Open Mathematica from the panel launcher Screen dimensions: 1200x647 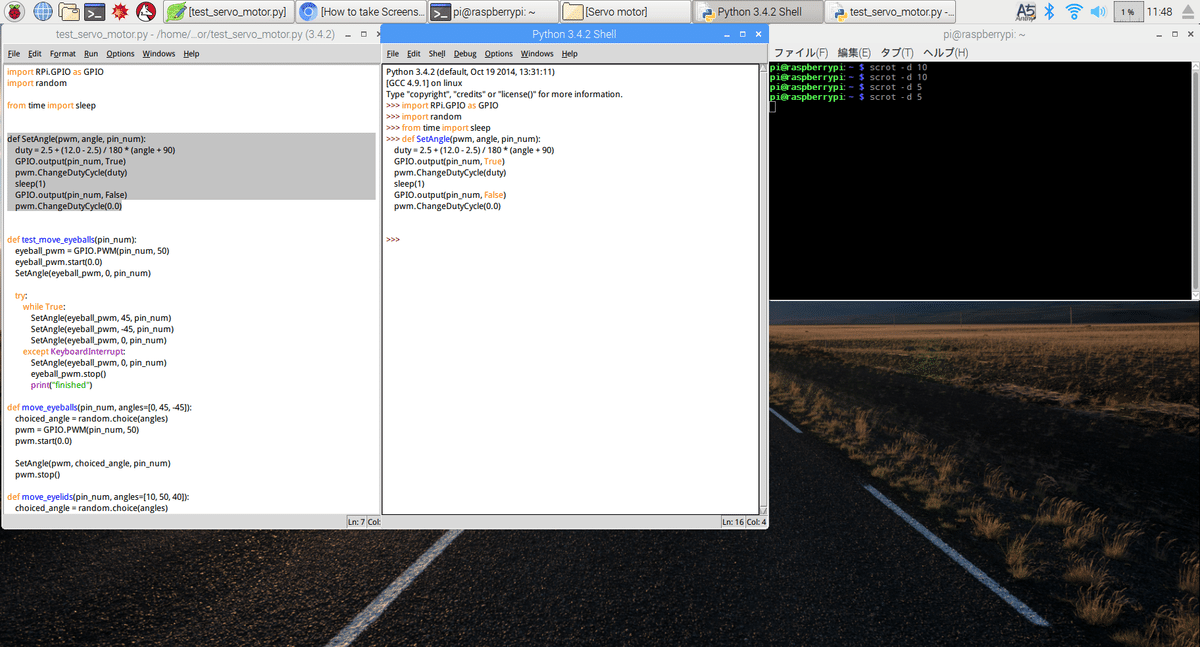click(x=120, y=12)
